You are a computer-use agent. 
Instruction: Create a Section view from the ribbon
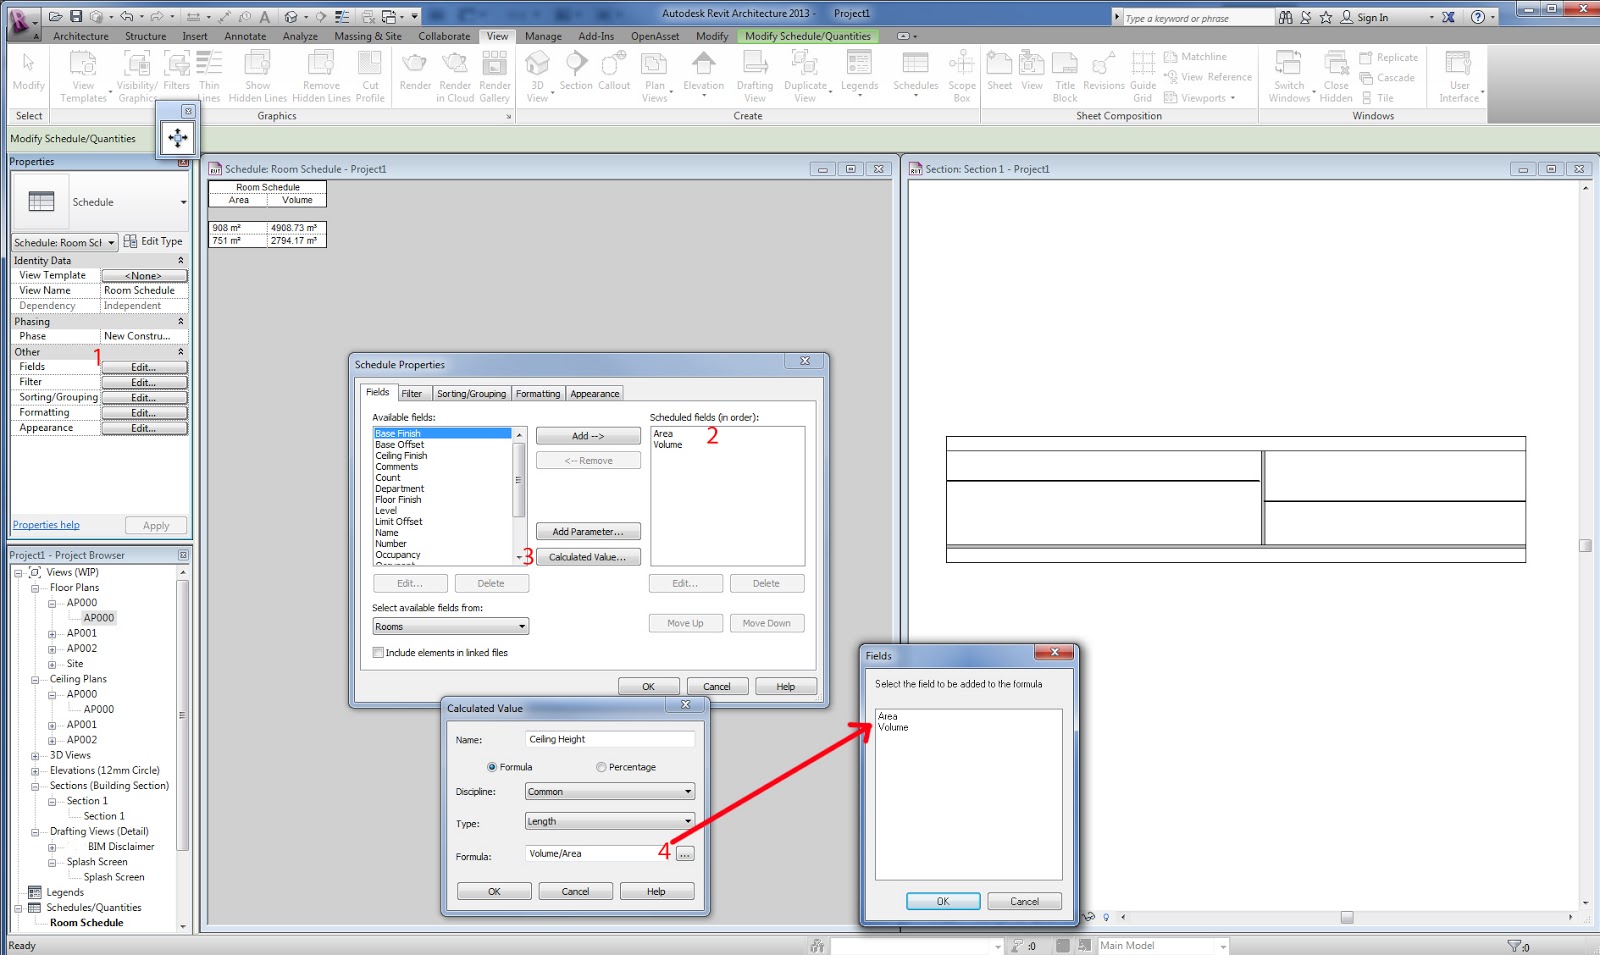point(576,70)
